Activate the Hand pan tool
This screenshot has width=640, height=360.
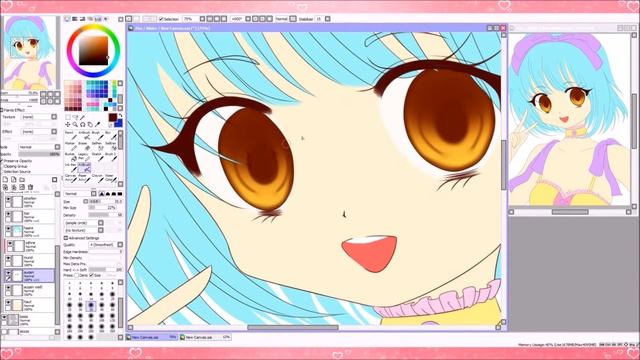(x=90, y=124)
